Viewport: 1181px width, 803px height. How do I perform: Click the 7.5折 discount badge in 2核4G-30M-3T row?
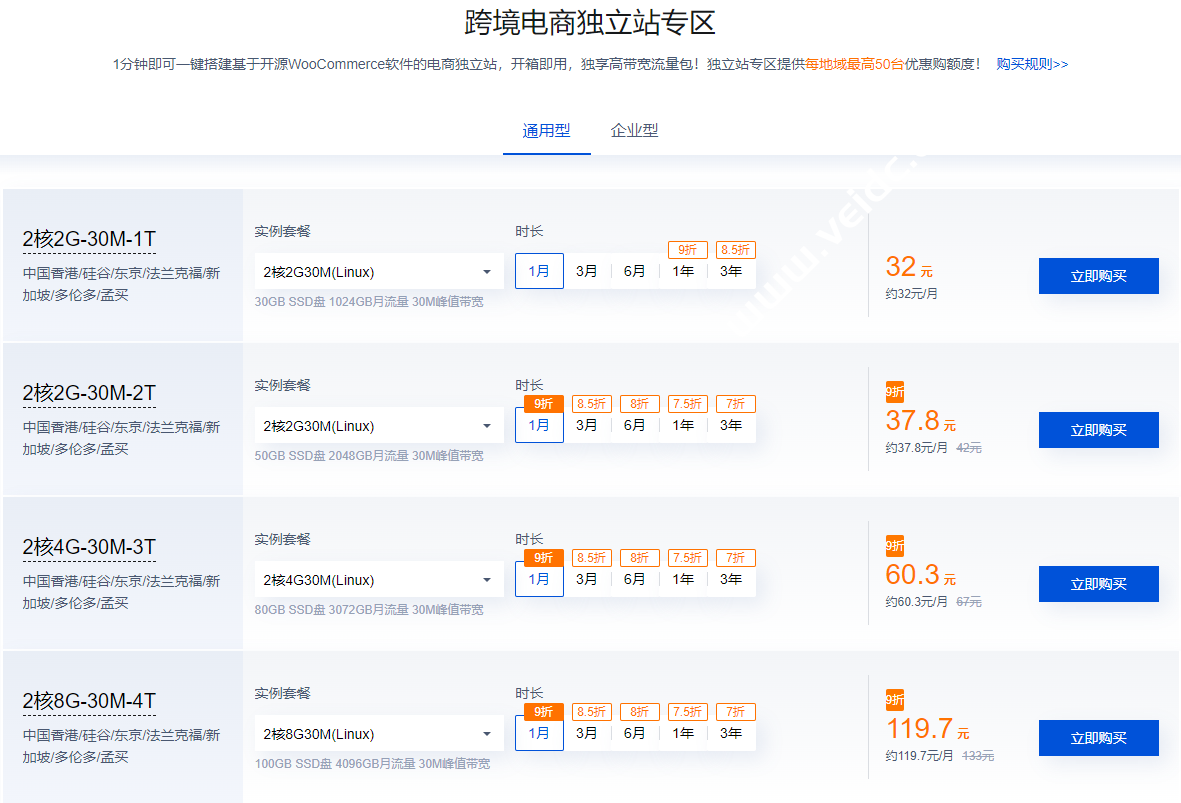coord(687,558)
